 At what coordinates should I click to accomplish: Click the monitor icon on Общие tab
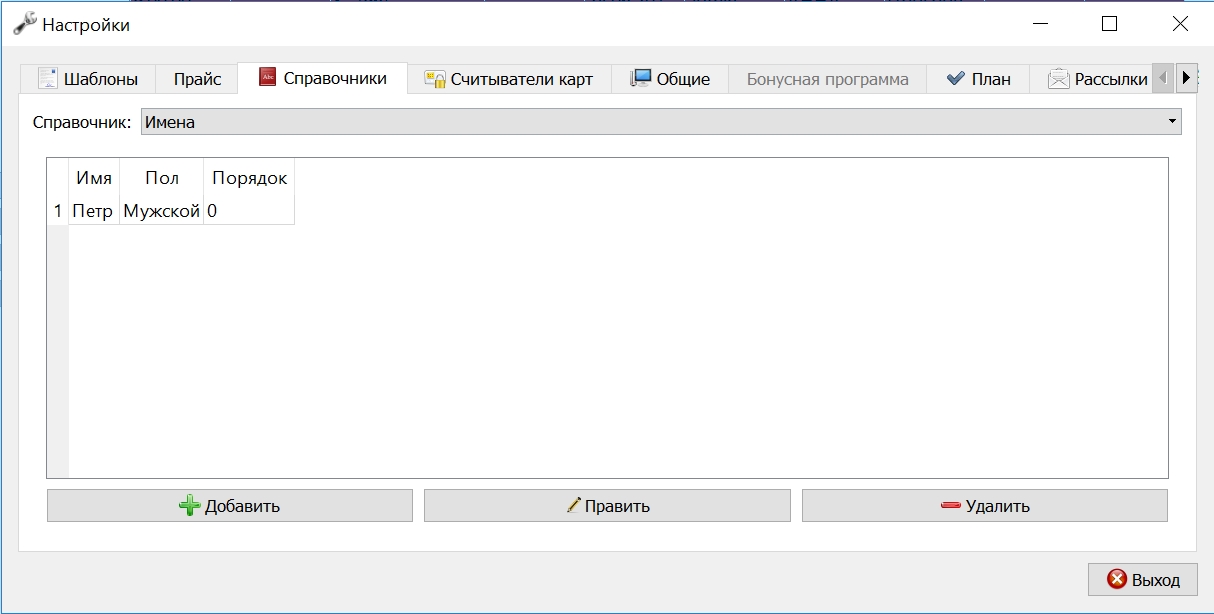[x=640, y=78]
